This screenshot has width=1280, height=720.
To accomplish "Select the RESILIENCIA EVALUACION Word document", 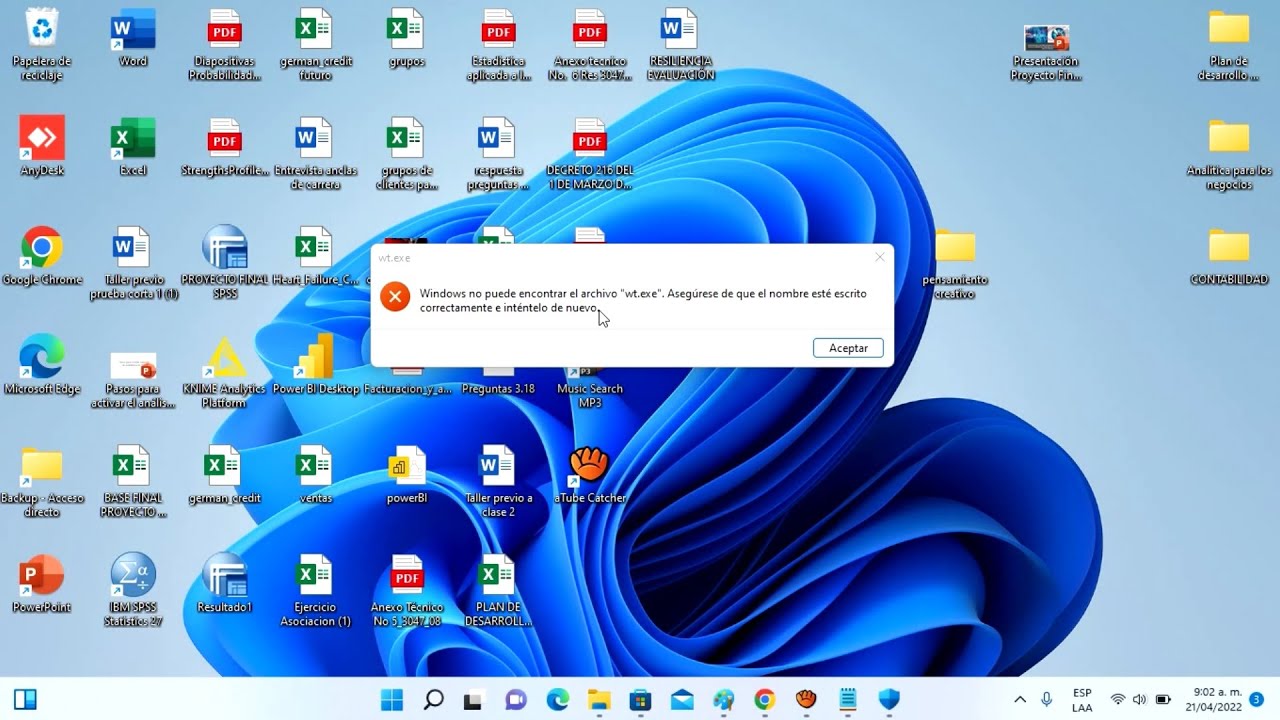I will click(x=680, y=46).
